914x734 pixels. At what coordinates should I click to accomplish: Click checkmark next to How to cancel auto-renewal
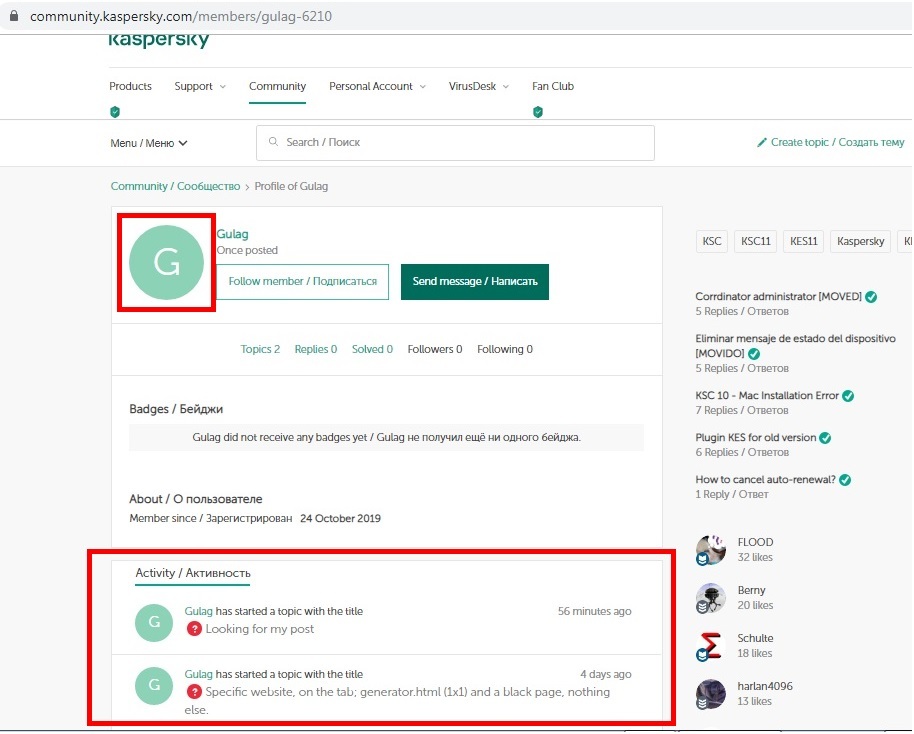(845, 480)
